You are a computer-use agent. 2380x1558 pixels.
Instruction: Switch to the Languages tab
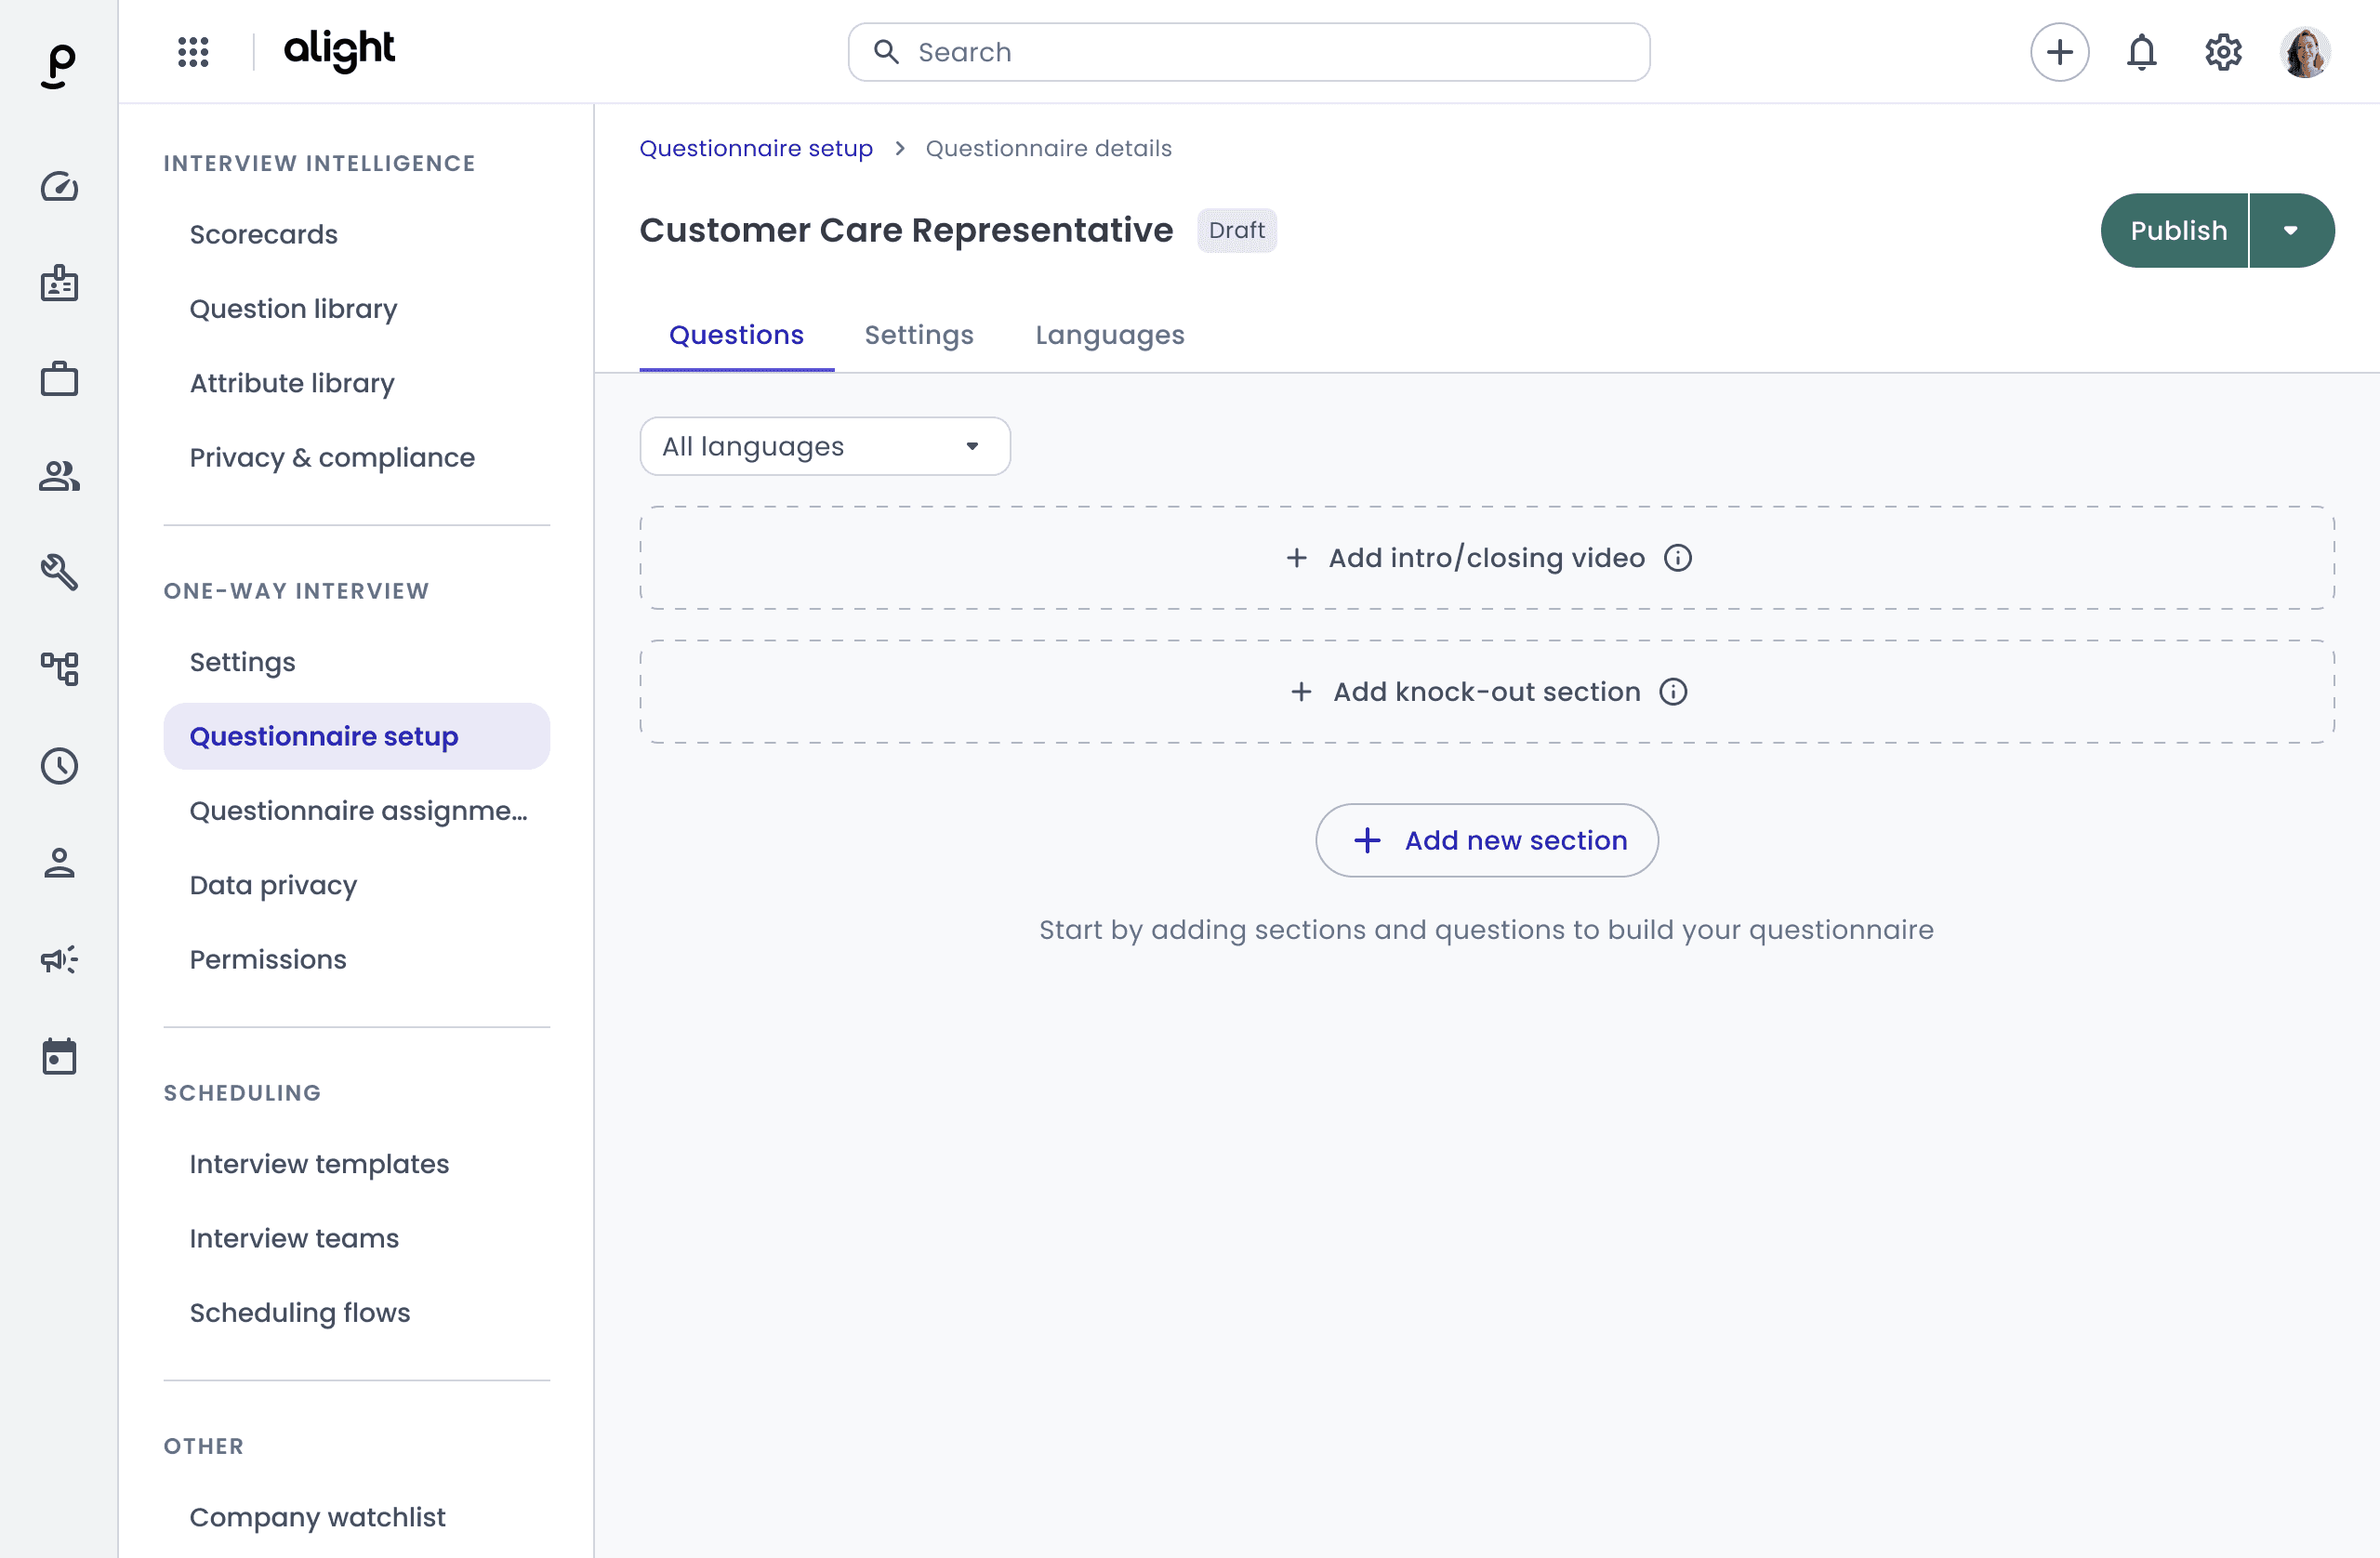(1109, 335)
